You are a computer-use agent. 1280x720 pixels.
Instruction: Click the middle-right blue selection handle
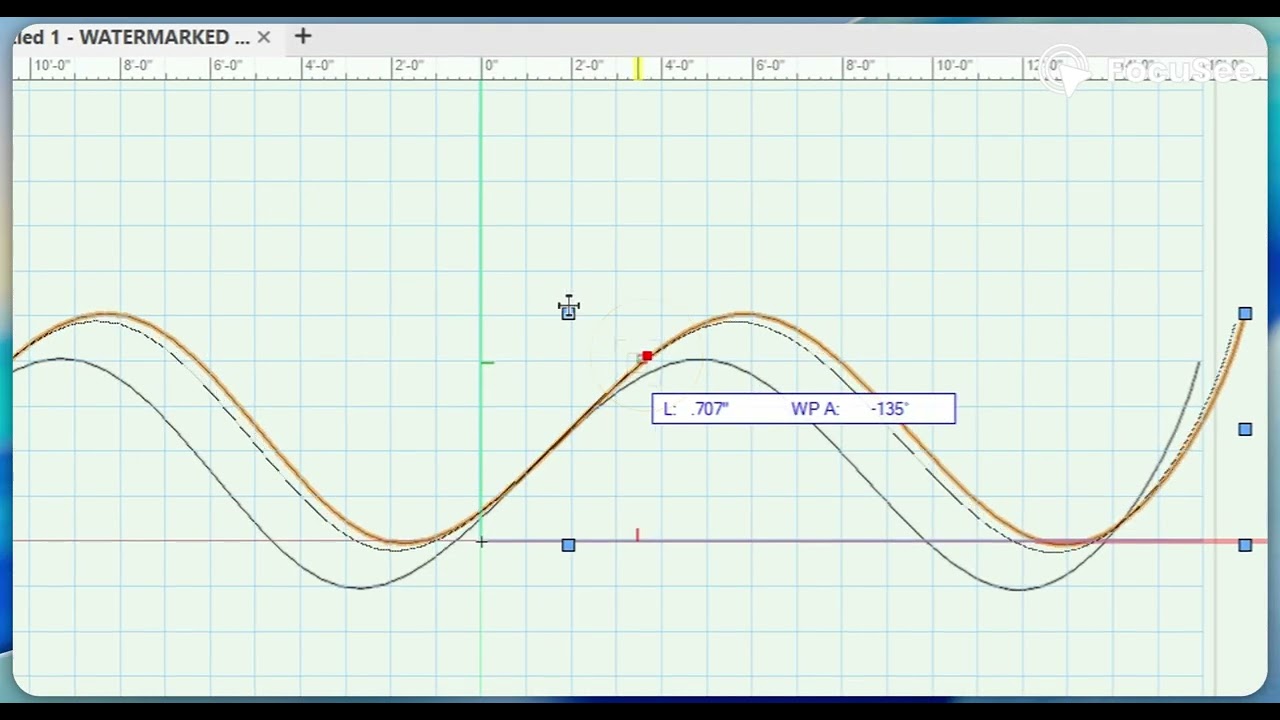pyautogui.click(x=1245, y=429)
